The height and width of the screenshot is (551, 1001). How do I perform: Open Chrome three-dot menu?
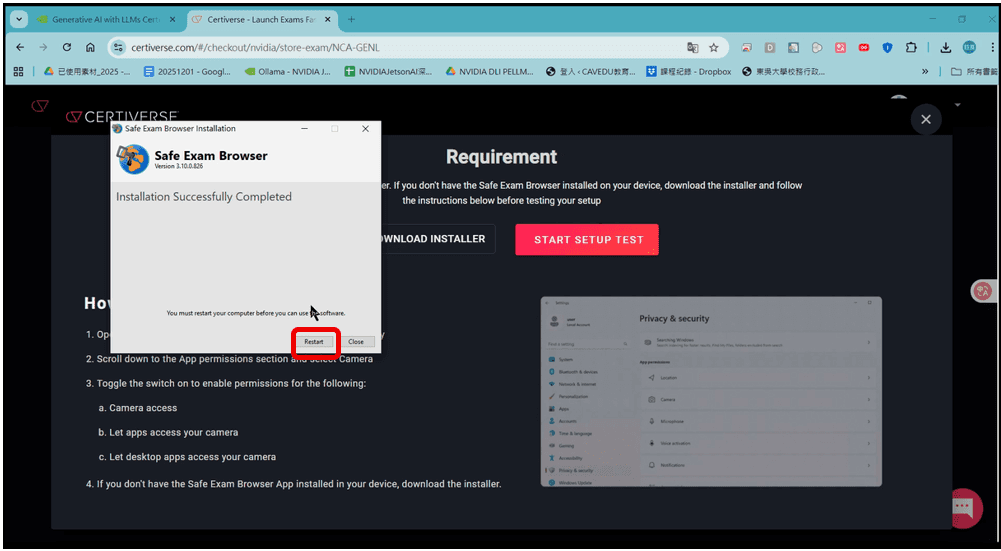click(x=993, y=47)
